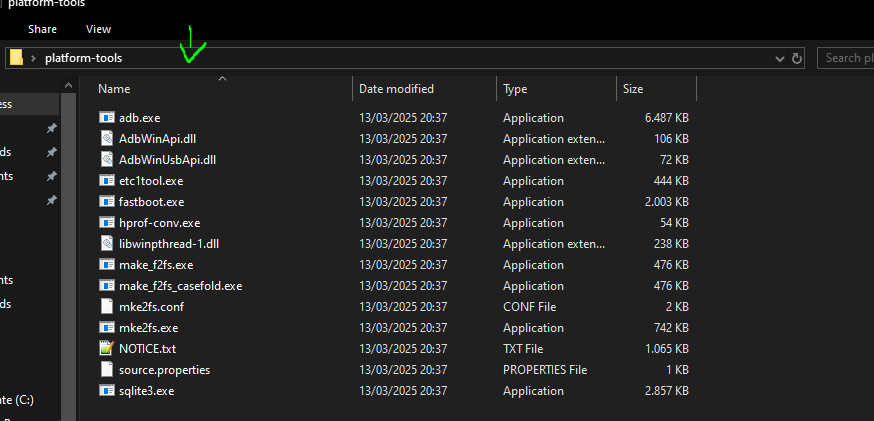Click the 742 KB size of mke2fs.exe

pos(671,327)
